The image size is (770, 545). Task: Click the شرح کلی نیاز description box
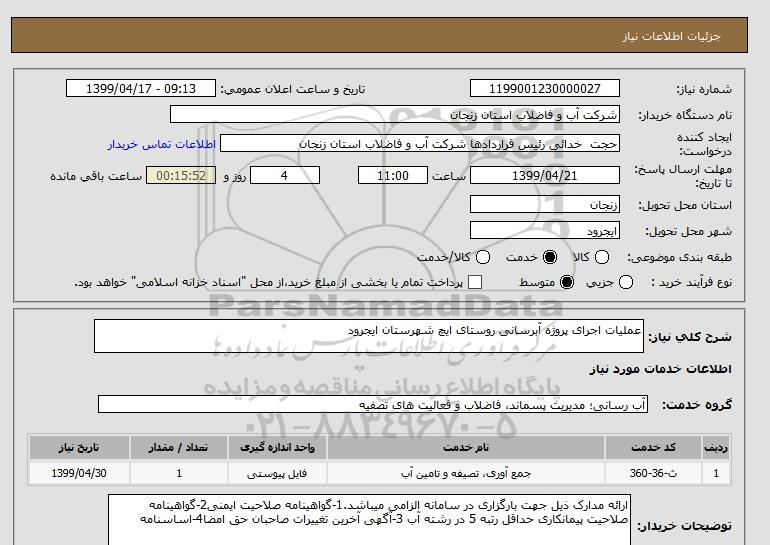click(369, 336)
